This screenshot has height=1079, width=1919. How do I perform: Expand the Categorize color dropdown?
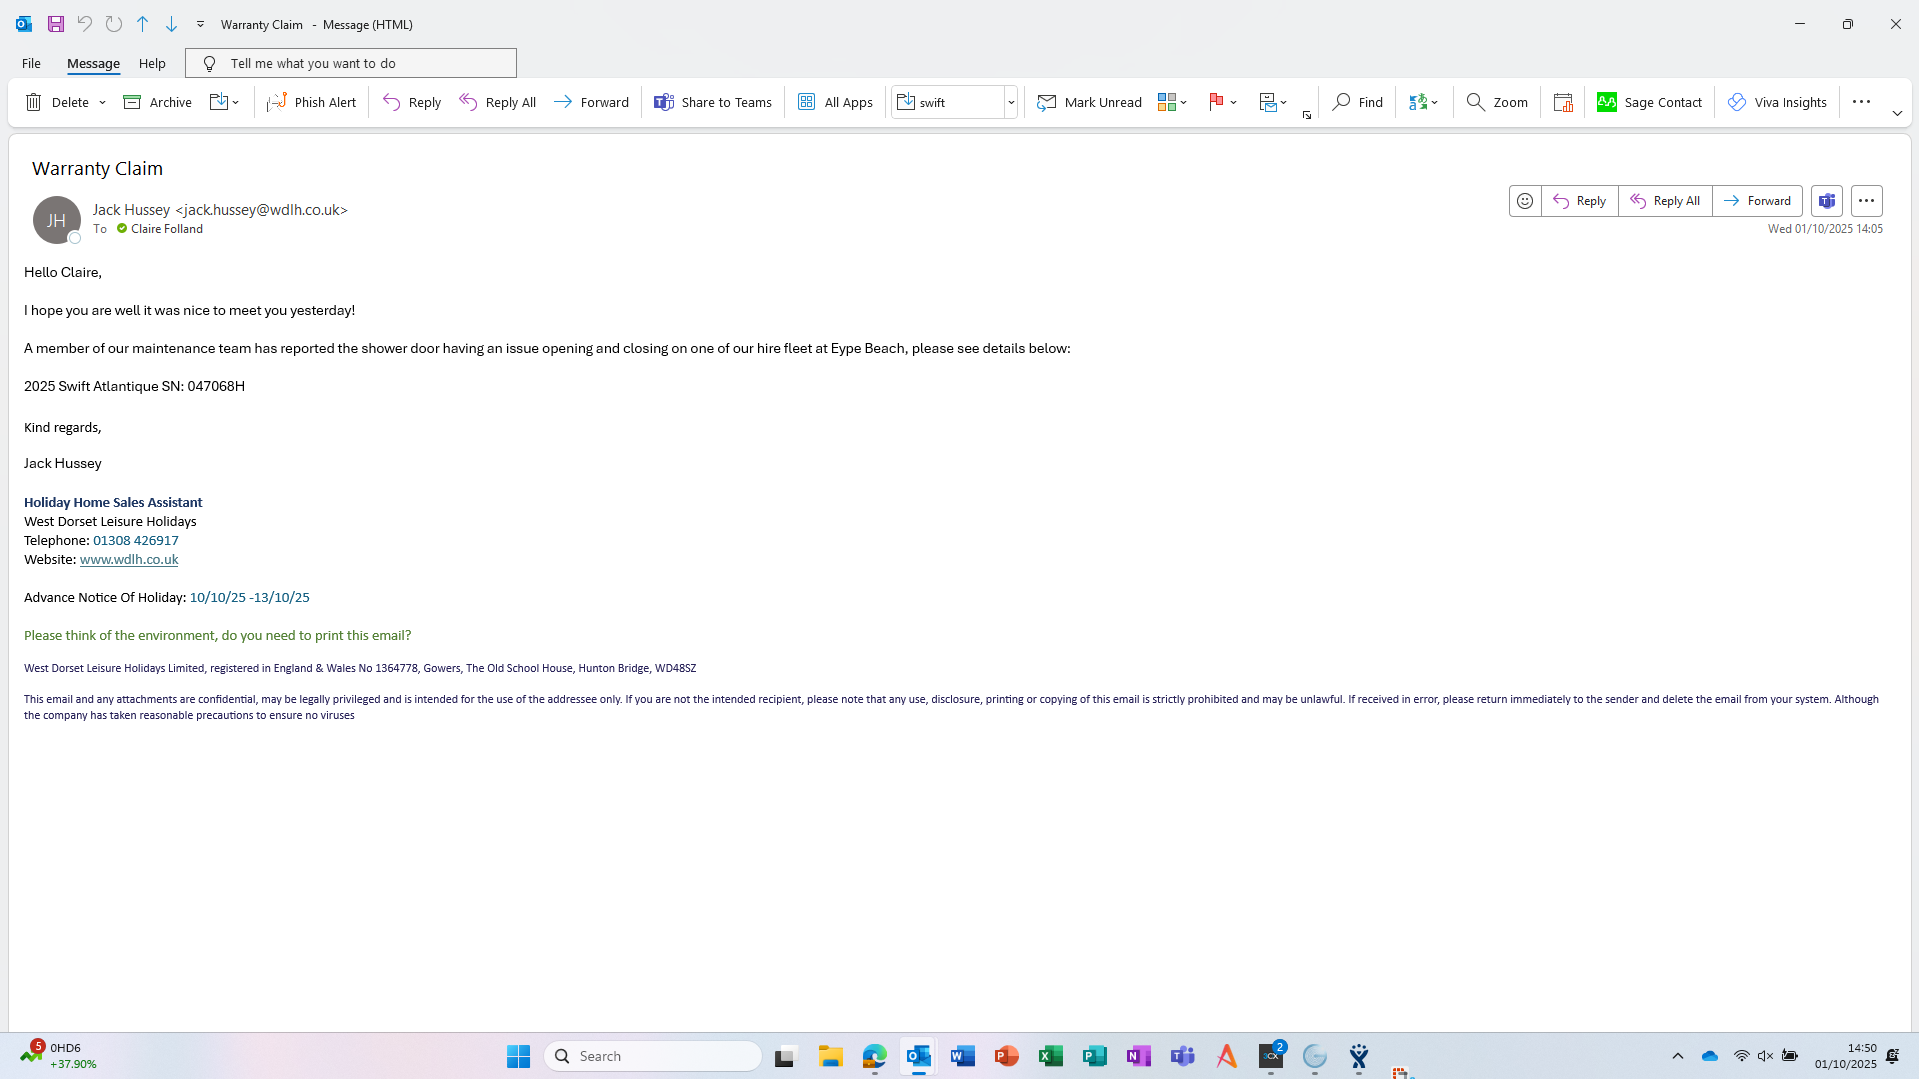(1183, 102)
